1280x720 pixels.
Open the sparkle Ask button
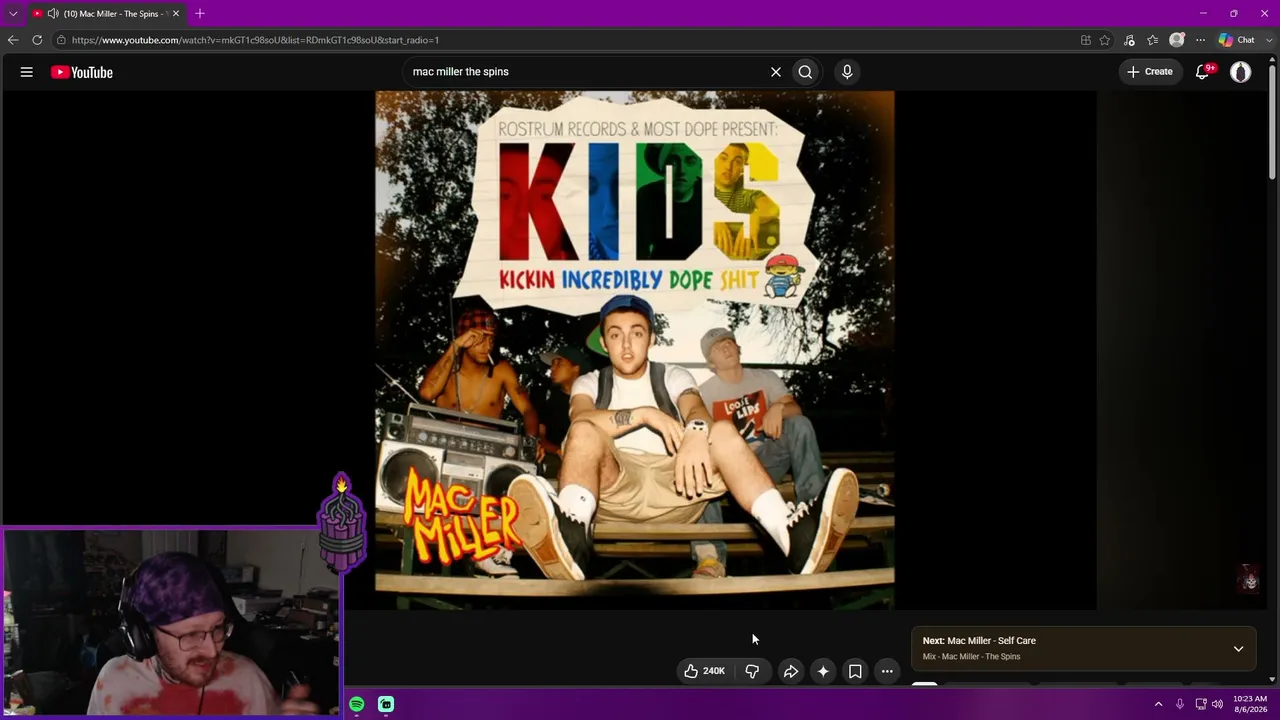point(823,671)
